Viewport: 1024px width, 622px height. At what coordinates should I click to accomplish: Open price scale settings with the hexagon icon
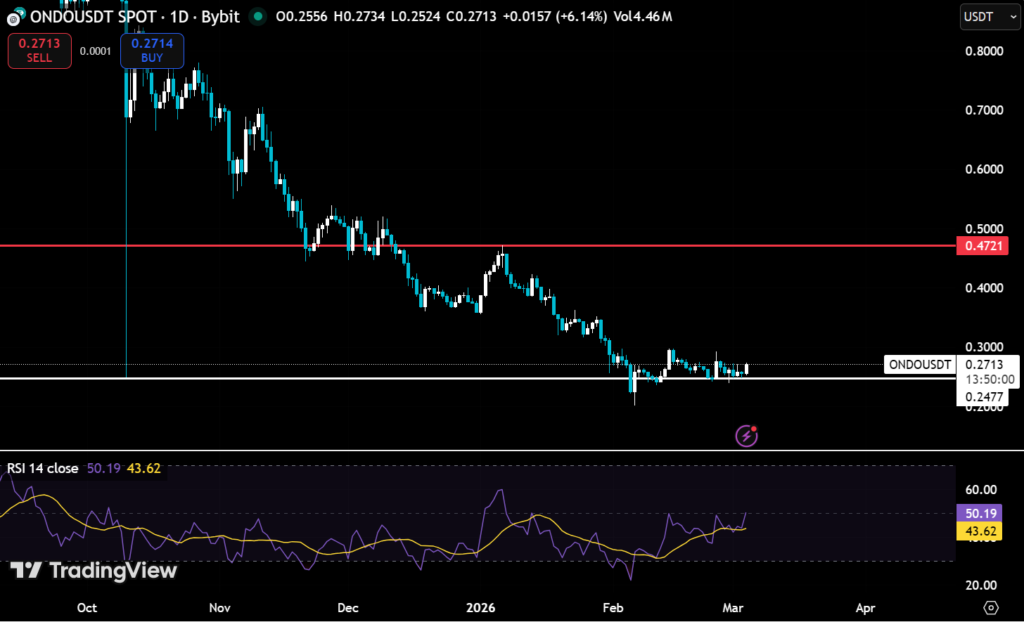point(992,607)
